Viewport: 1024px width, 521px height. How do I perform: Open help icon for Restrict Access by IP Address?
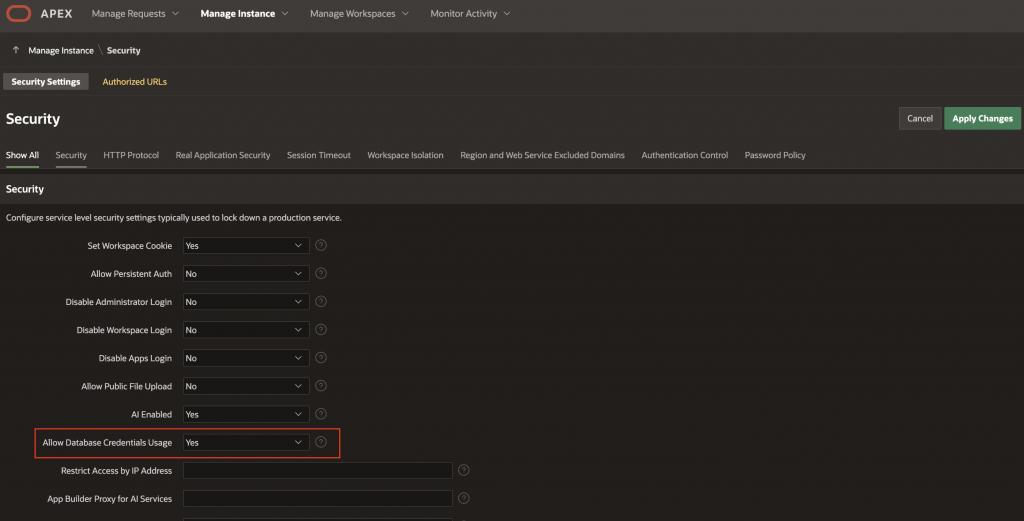click(463, 470)
